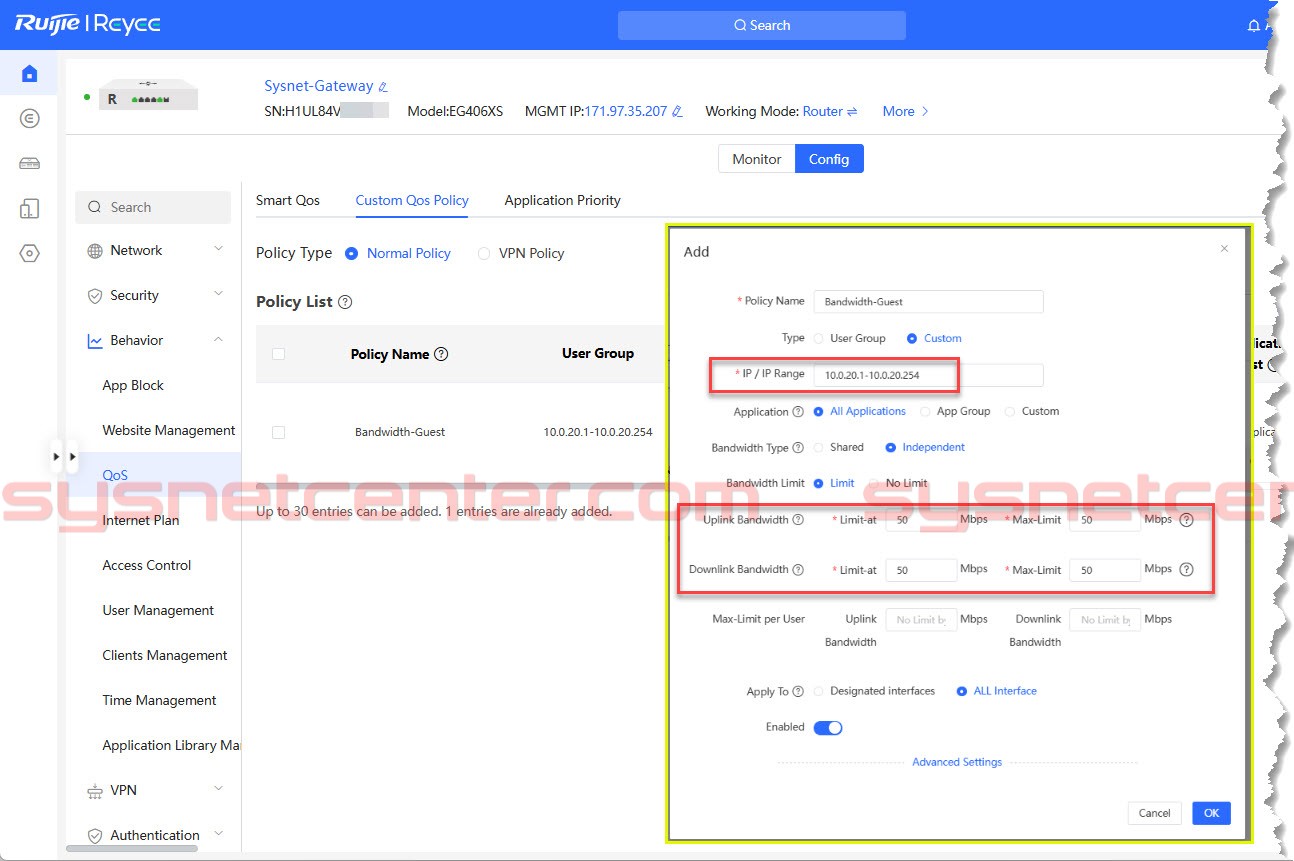Close the Add dialog with X icon
This screenshot has height=861, width=1294.
[x=1224, y=249]
